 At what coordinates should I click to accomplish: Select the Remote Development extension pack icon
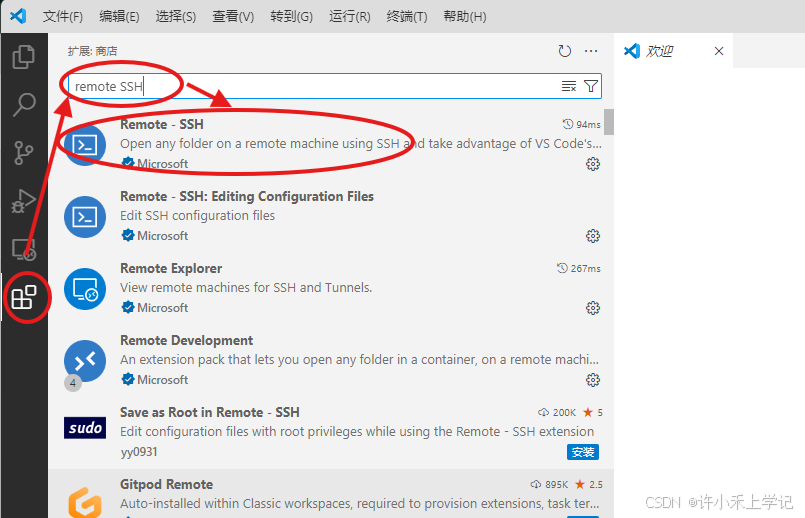point(85,361)
